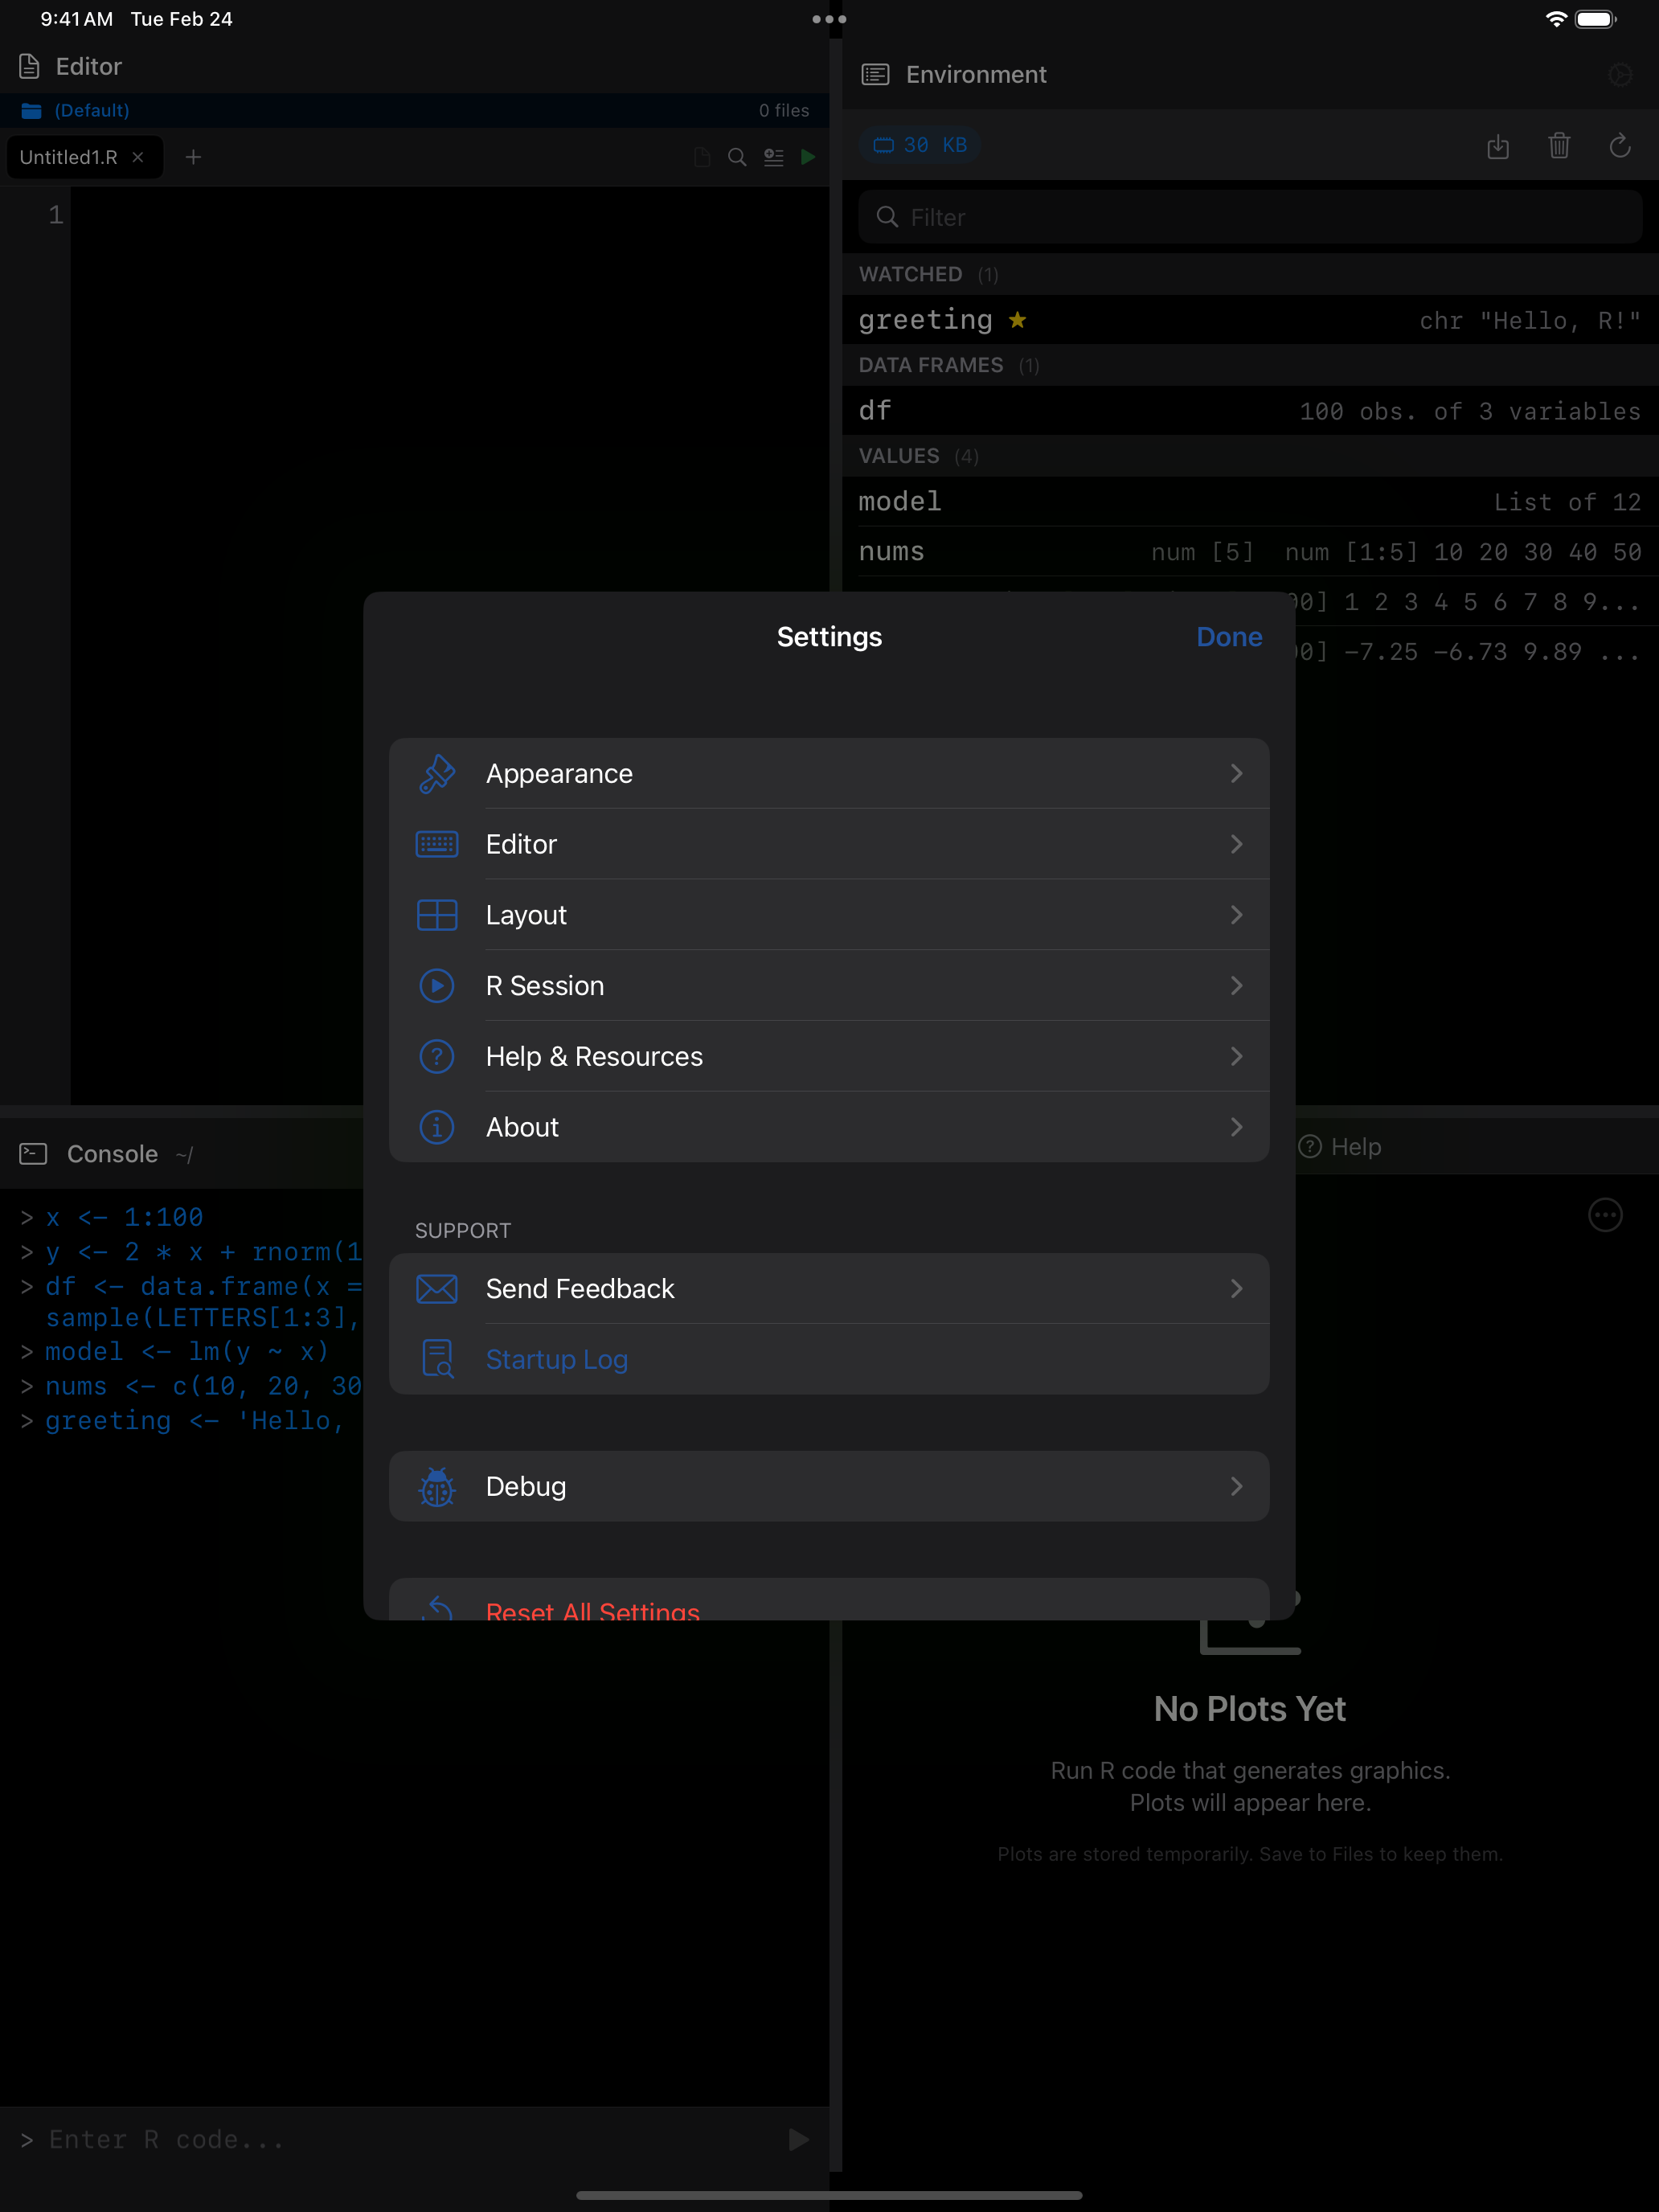Click the export icon in the Environment panel
The width and height of the screenshot is (1659, 2212).
1498,147
